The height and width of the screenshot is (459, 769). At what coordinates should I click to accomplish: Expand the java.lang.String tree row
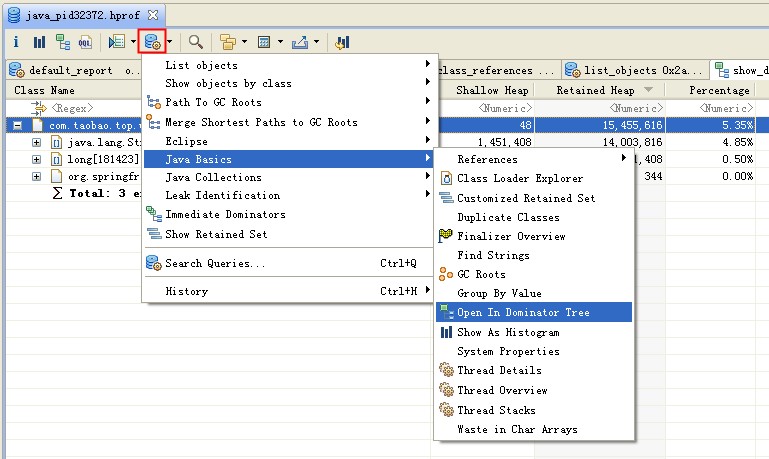pyautogui.click(x=37, y=143)
